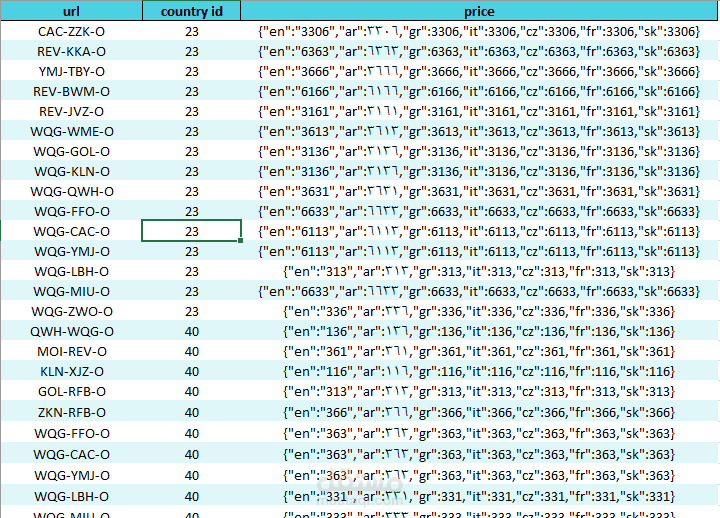720x518 pixels.
Task: Click country id 40 in MOI-REV-O row
Action: click(x=191, y=351)
